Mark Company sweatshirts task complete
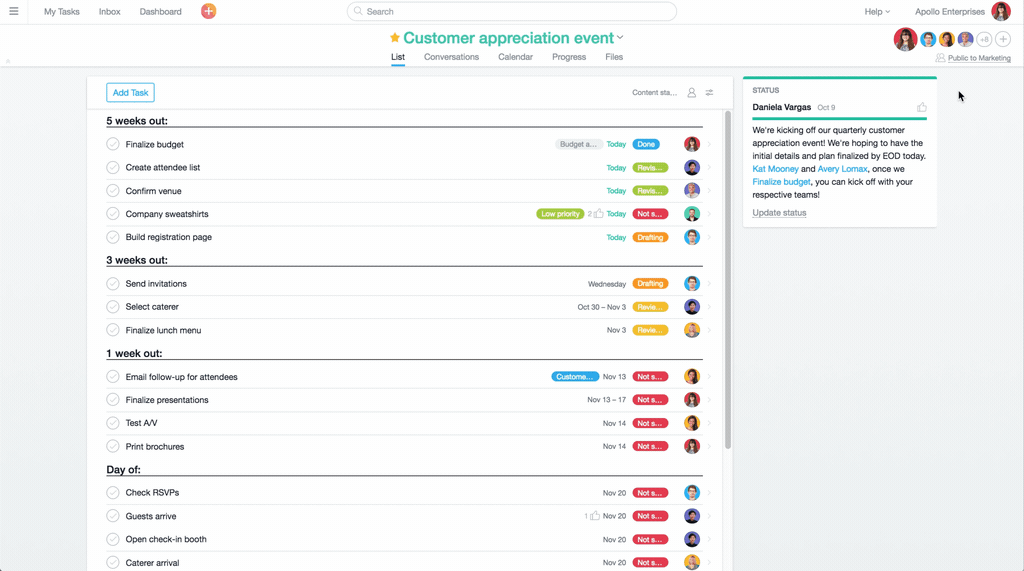This screenshot has height=571, width=1024. pos(113,214)
